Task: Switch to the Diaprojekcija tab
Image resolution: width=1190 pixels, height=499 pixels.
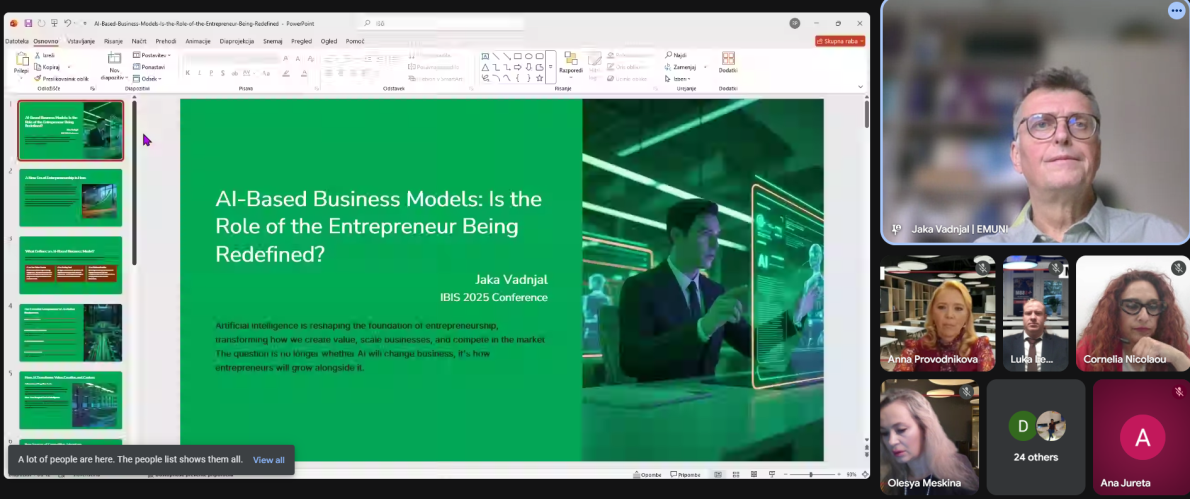Action: (x=237, y=41)
